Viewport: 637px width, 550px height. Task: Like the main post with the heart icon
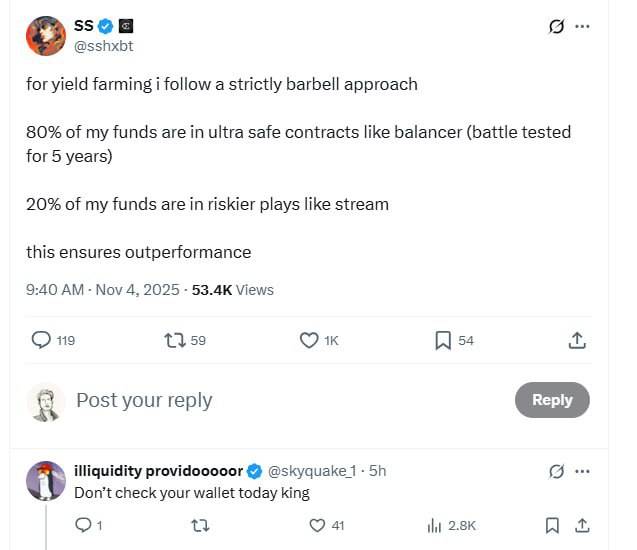[x=309, y=341]
